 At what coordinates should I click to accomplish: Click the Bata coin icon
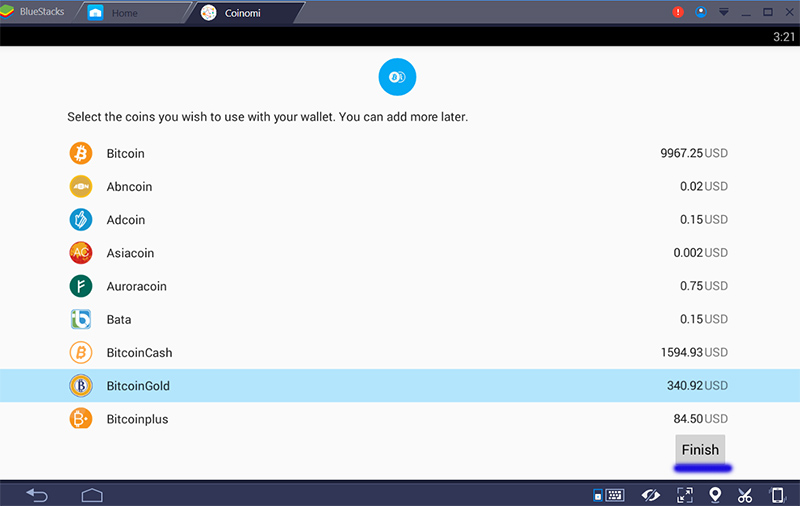click(x=81, y=319)
